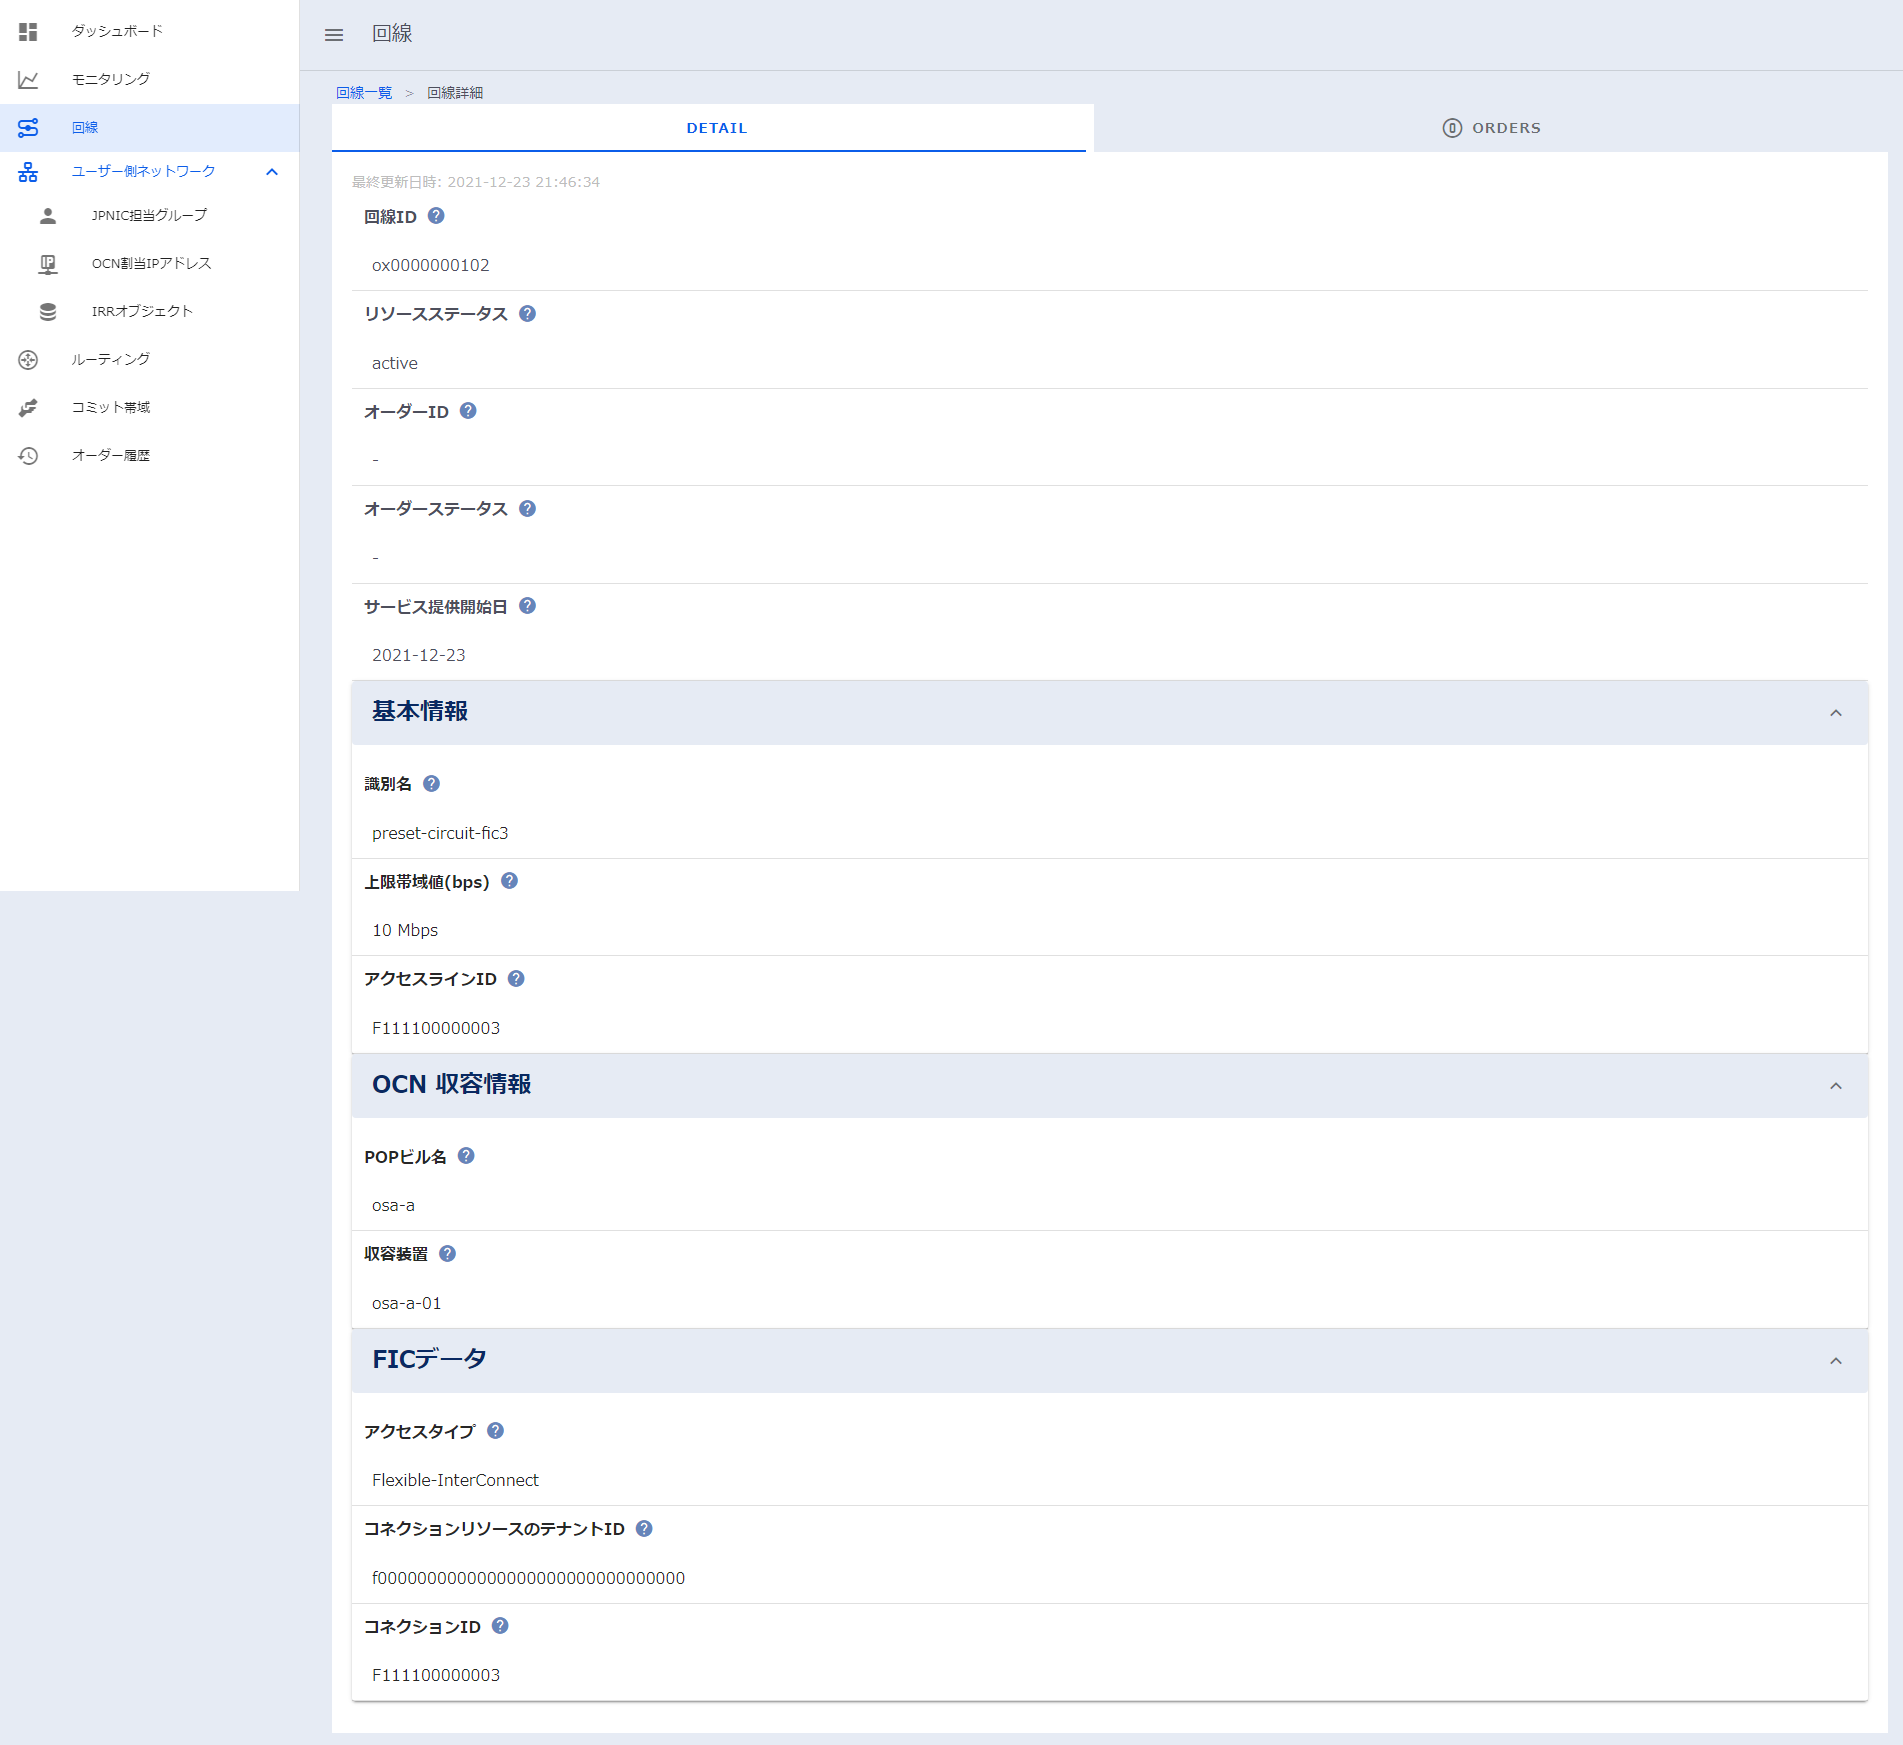Image resolution: width=1903 pixels, height=1745 pixels.
Task: Open the Monitoring (モニタリング) chart icon
Action: [28, 79]
